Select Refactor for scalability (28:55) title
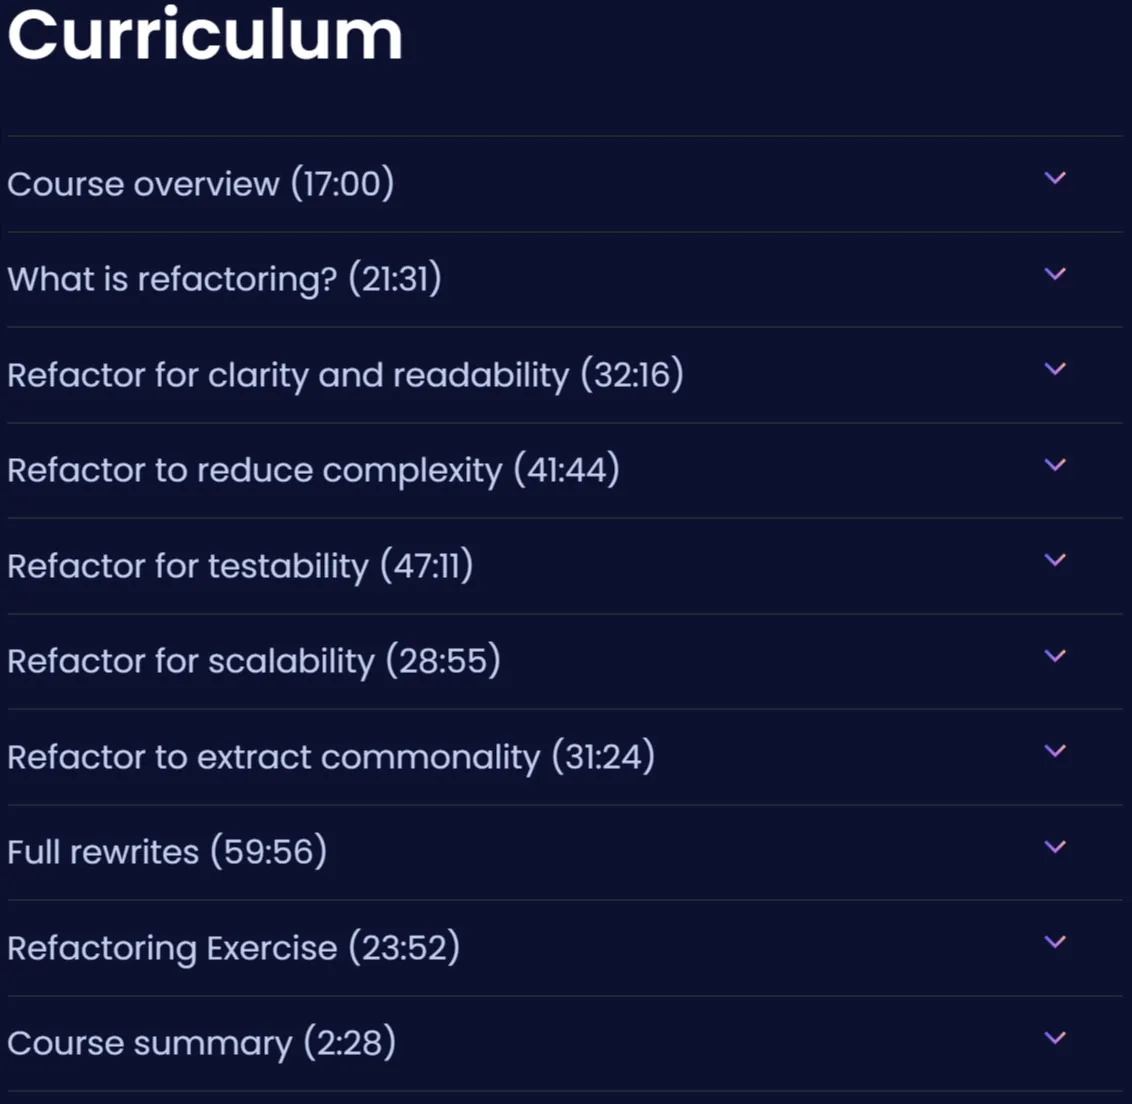Image resolution: width=1132 pixels, height=1104 pixels. [254, 661]
